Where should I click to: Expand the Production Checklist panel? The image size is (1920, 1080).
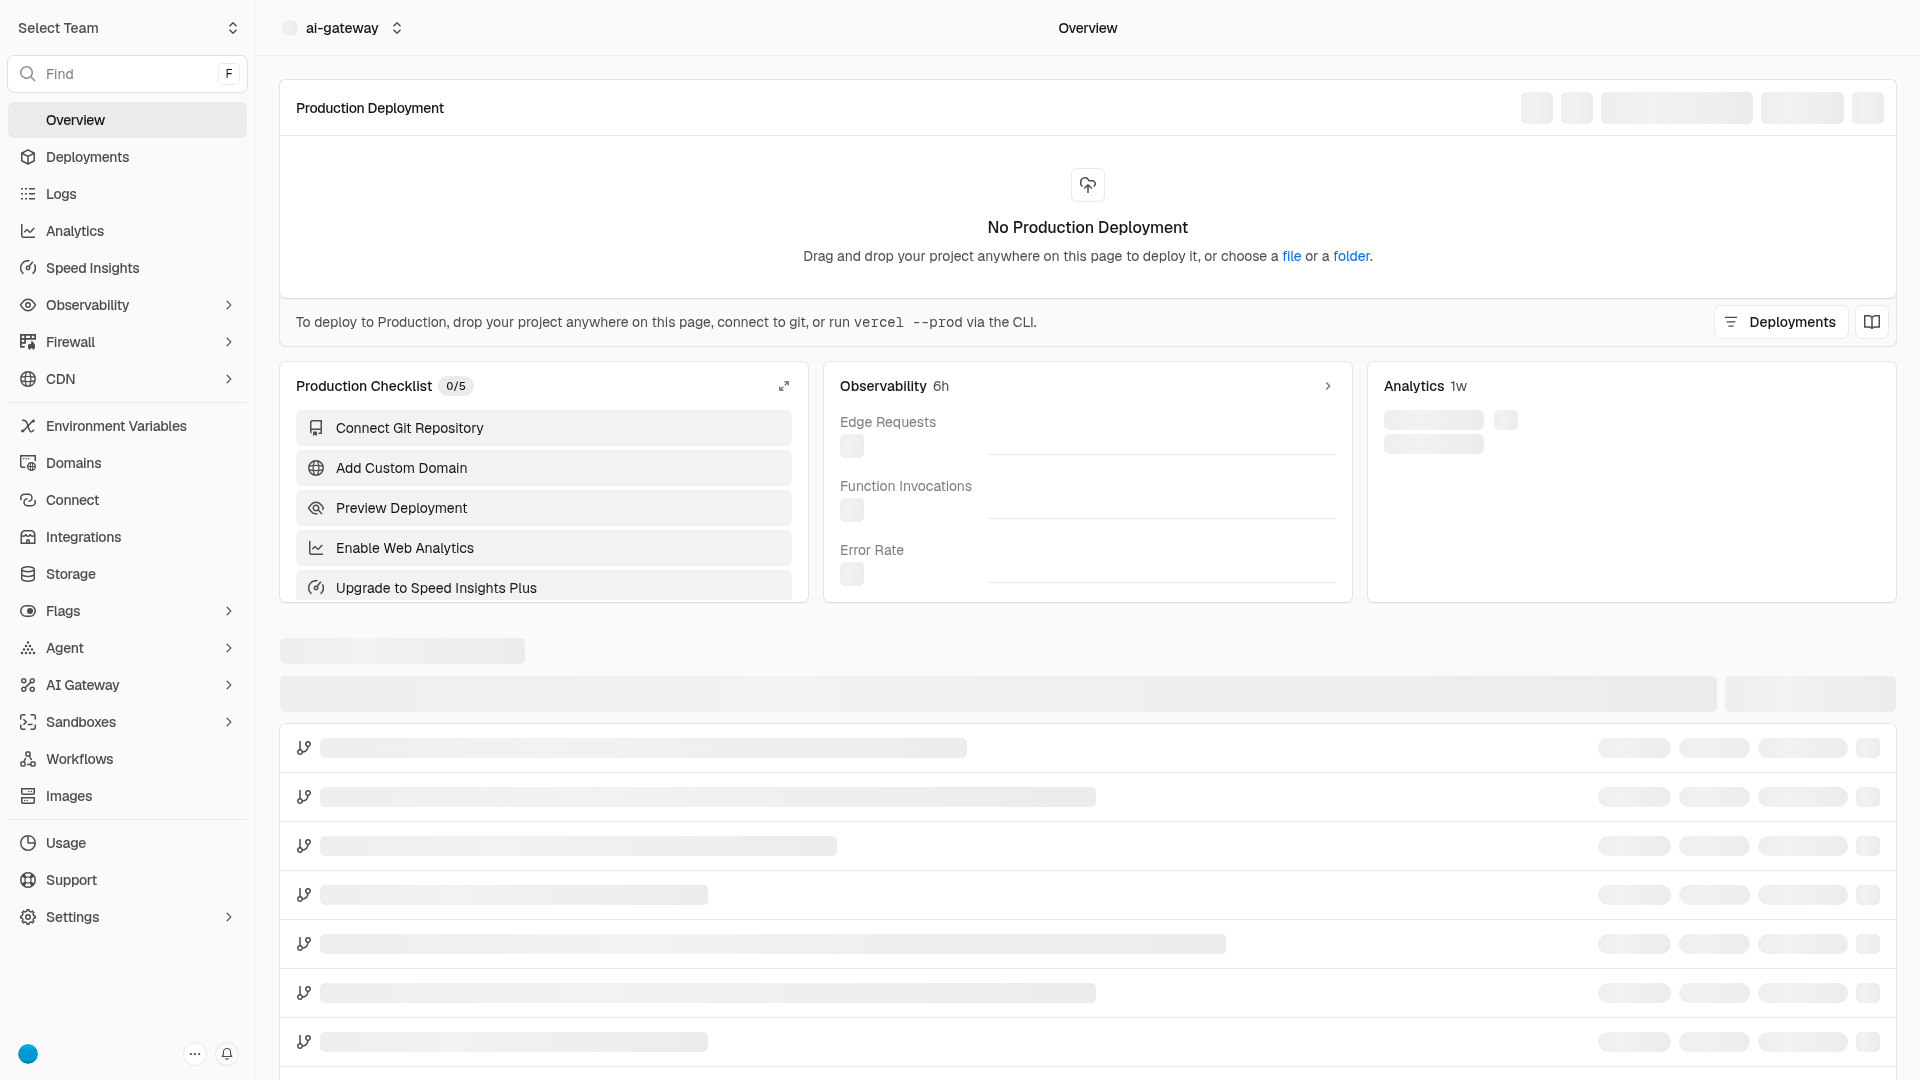(784, 386)
